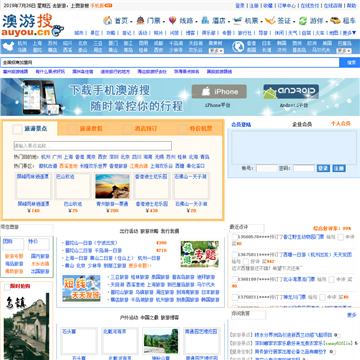Focus the main search input field
Image resolution: width=360 pixels, height=360 pixels.
click(x=170, y=62)
